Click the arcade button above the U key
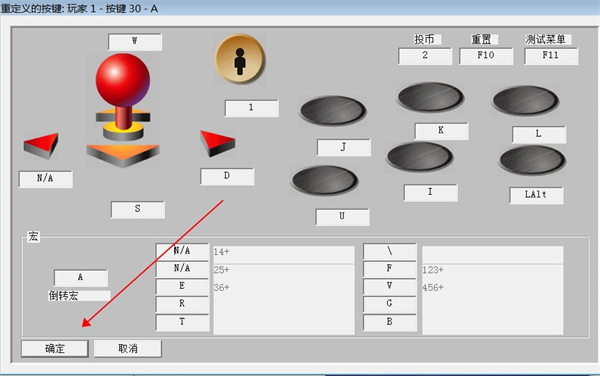600x376 pixels. (x=324, y=180)
